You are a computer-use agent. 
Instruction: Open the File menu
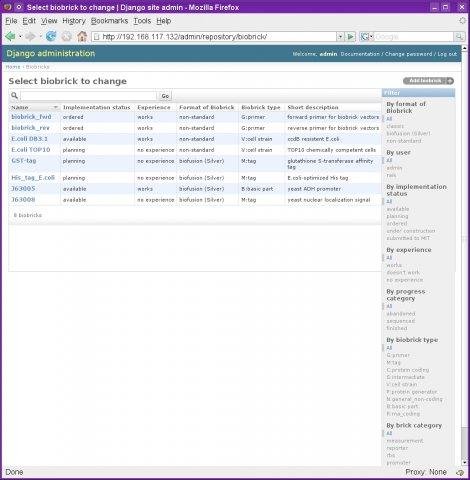(11, 21)
